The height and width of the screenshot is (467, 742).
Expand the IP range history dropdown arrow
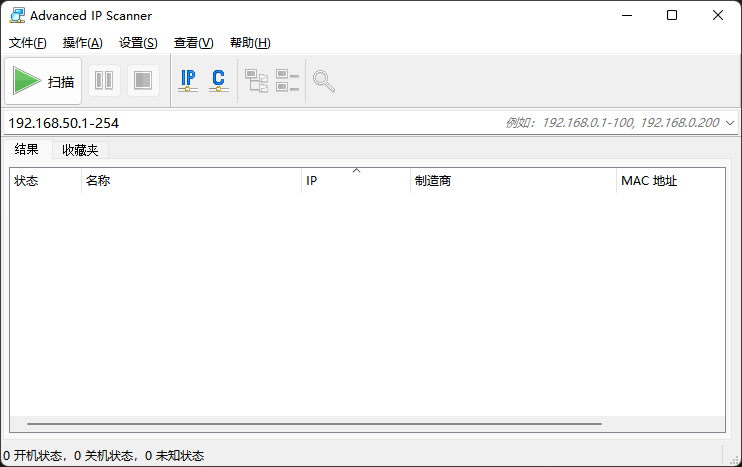click(730, 123)
